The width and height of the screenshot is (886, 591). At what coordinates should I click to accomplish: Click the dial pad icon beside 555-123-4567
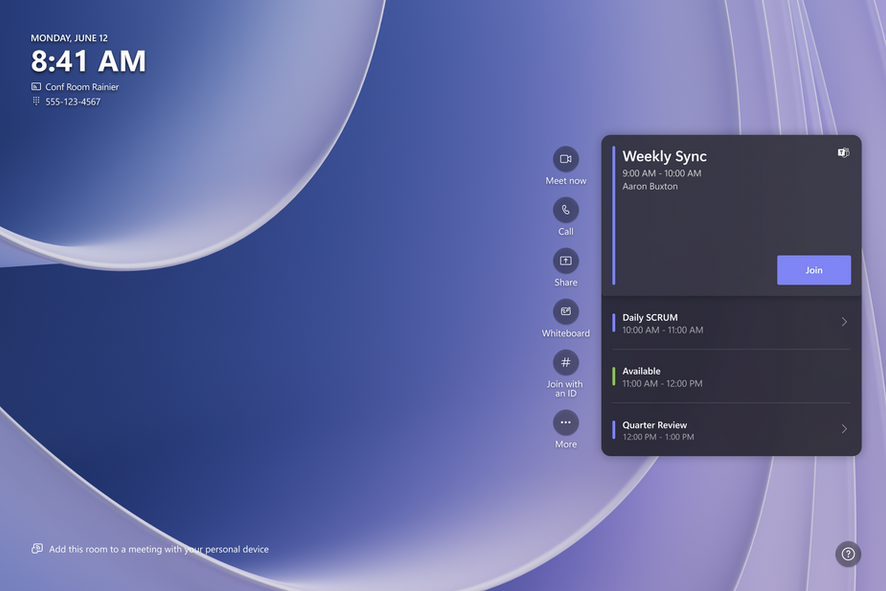36,101
